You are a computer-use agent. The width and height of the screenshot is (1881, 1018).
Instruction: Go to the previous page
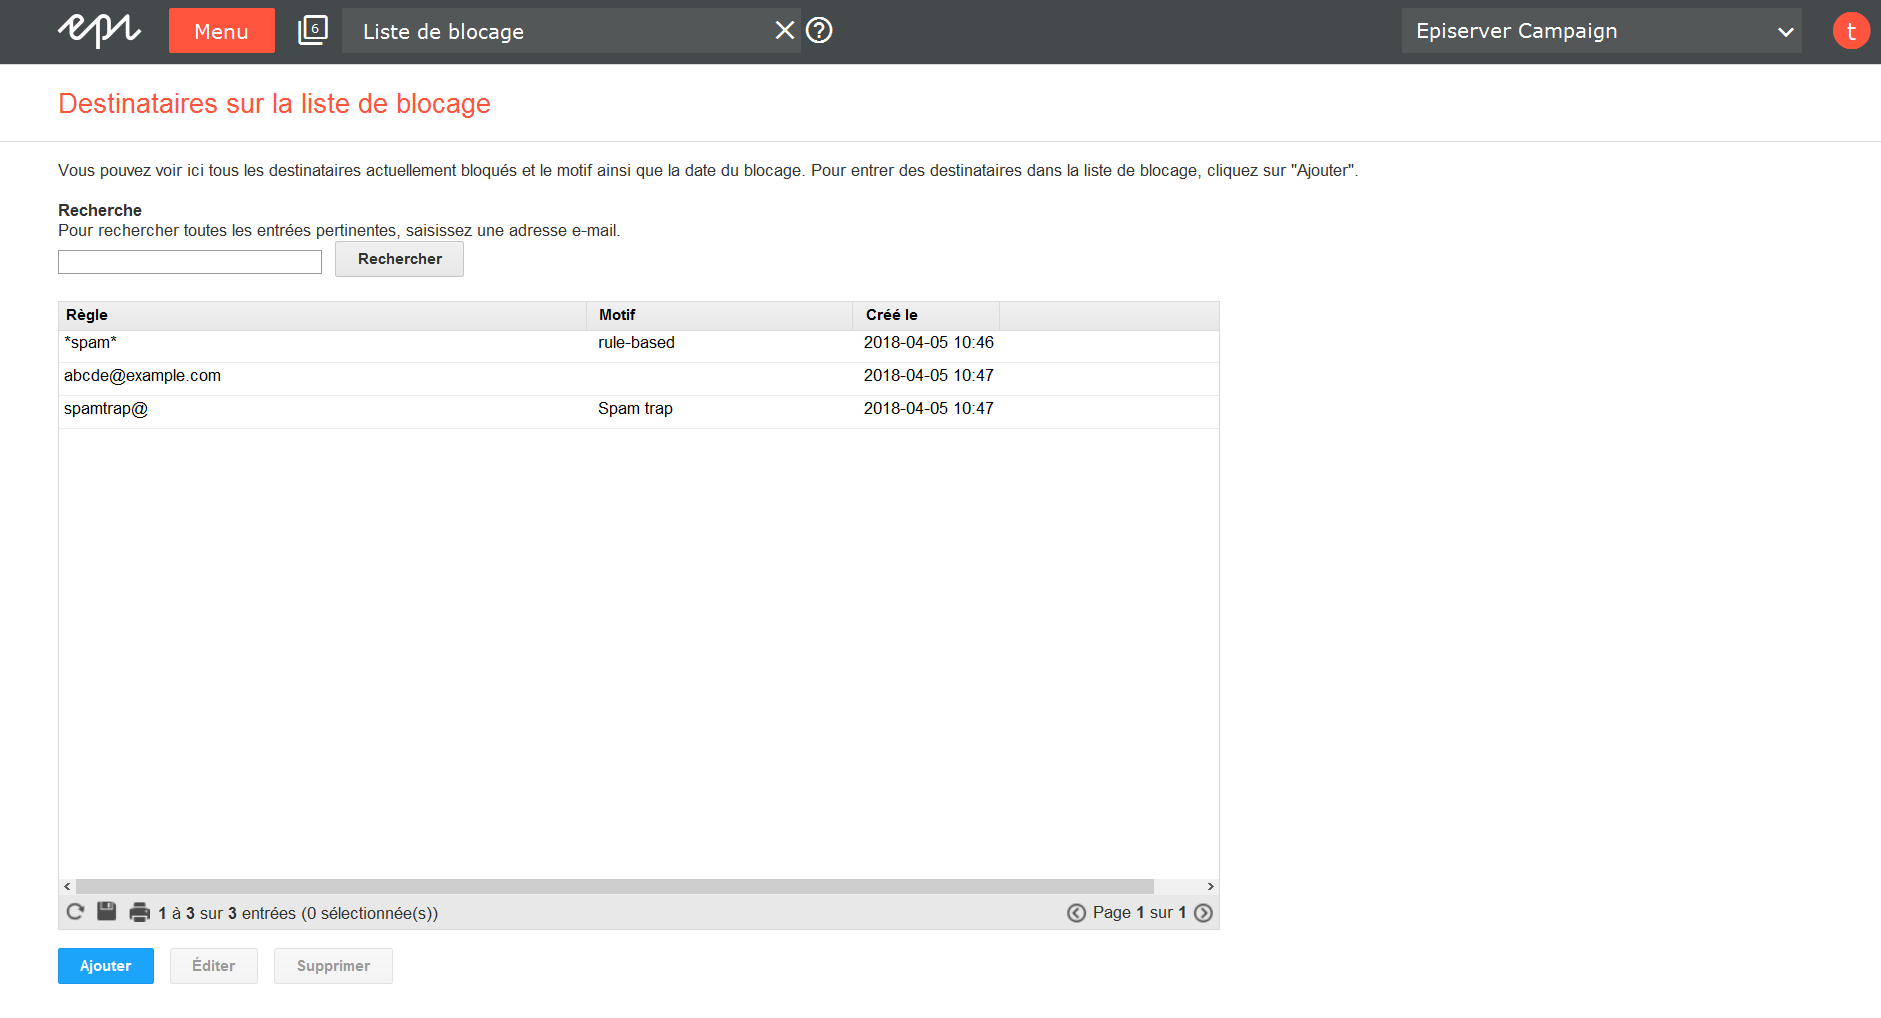(1076, 913)
